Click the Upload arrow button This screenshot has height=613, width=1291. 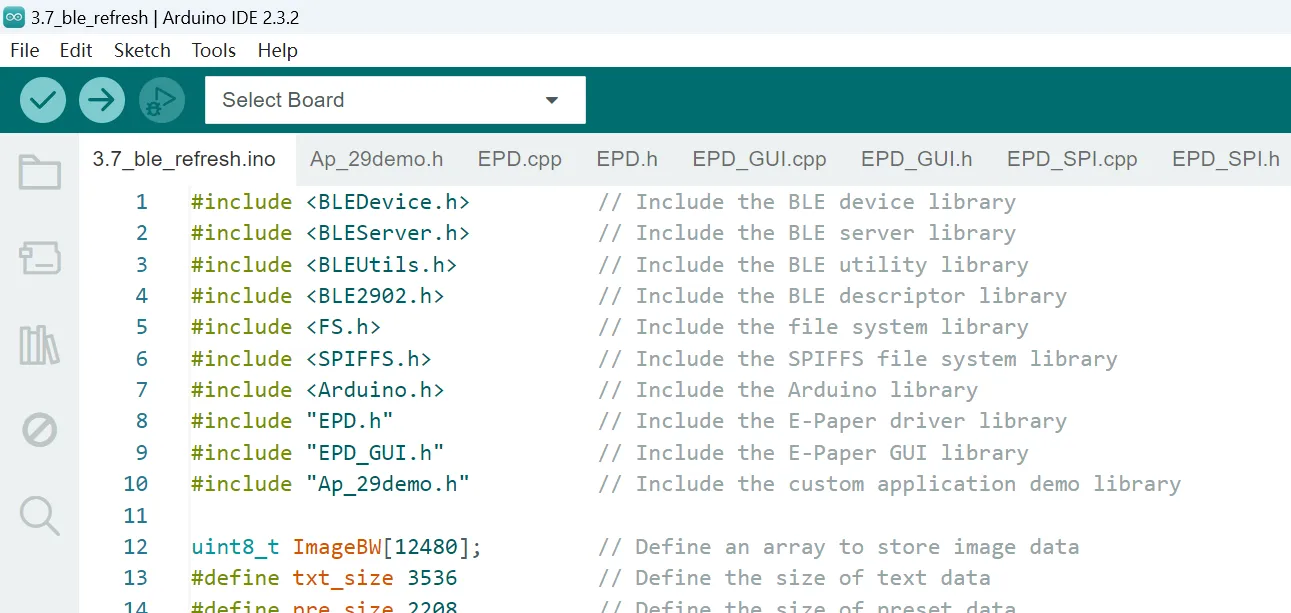pyautogui.click(x=102, y=100)
